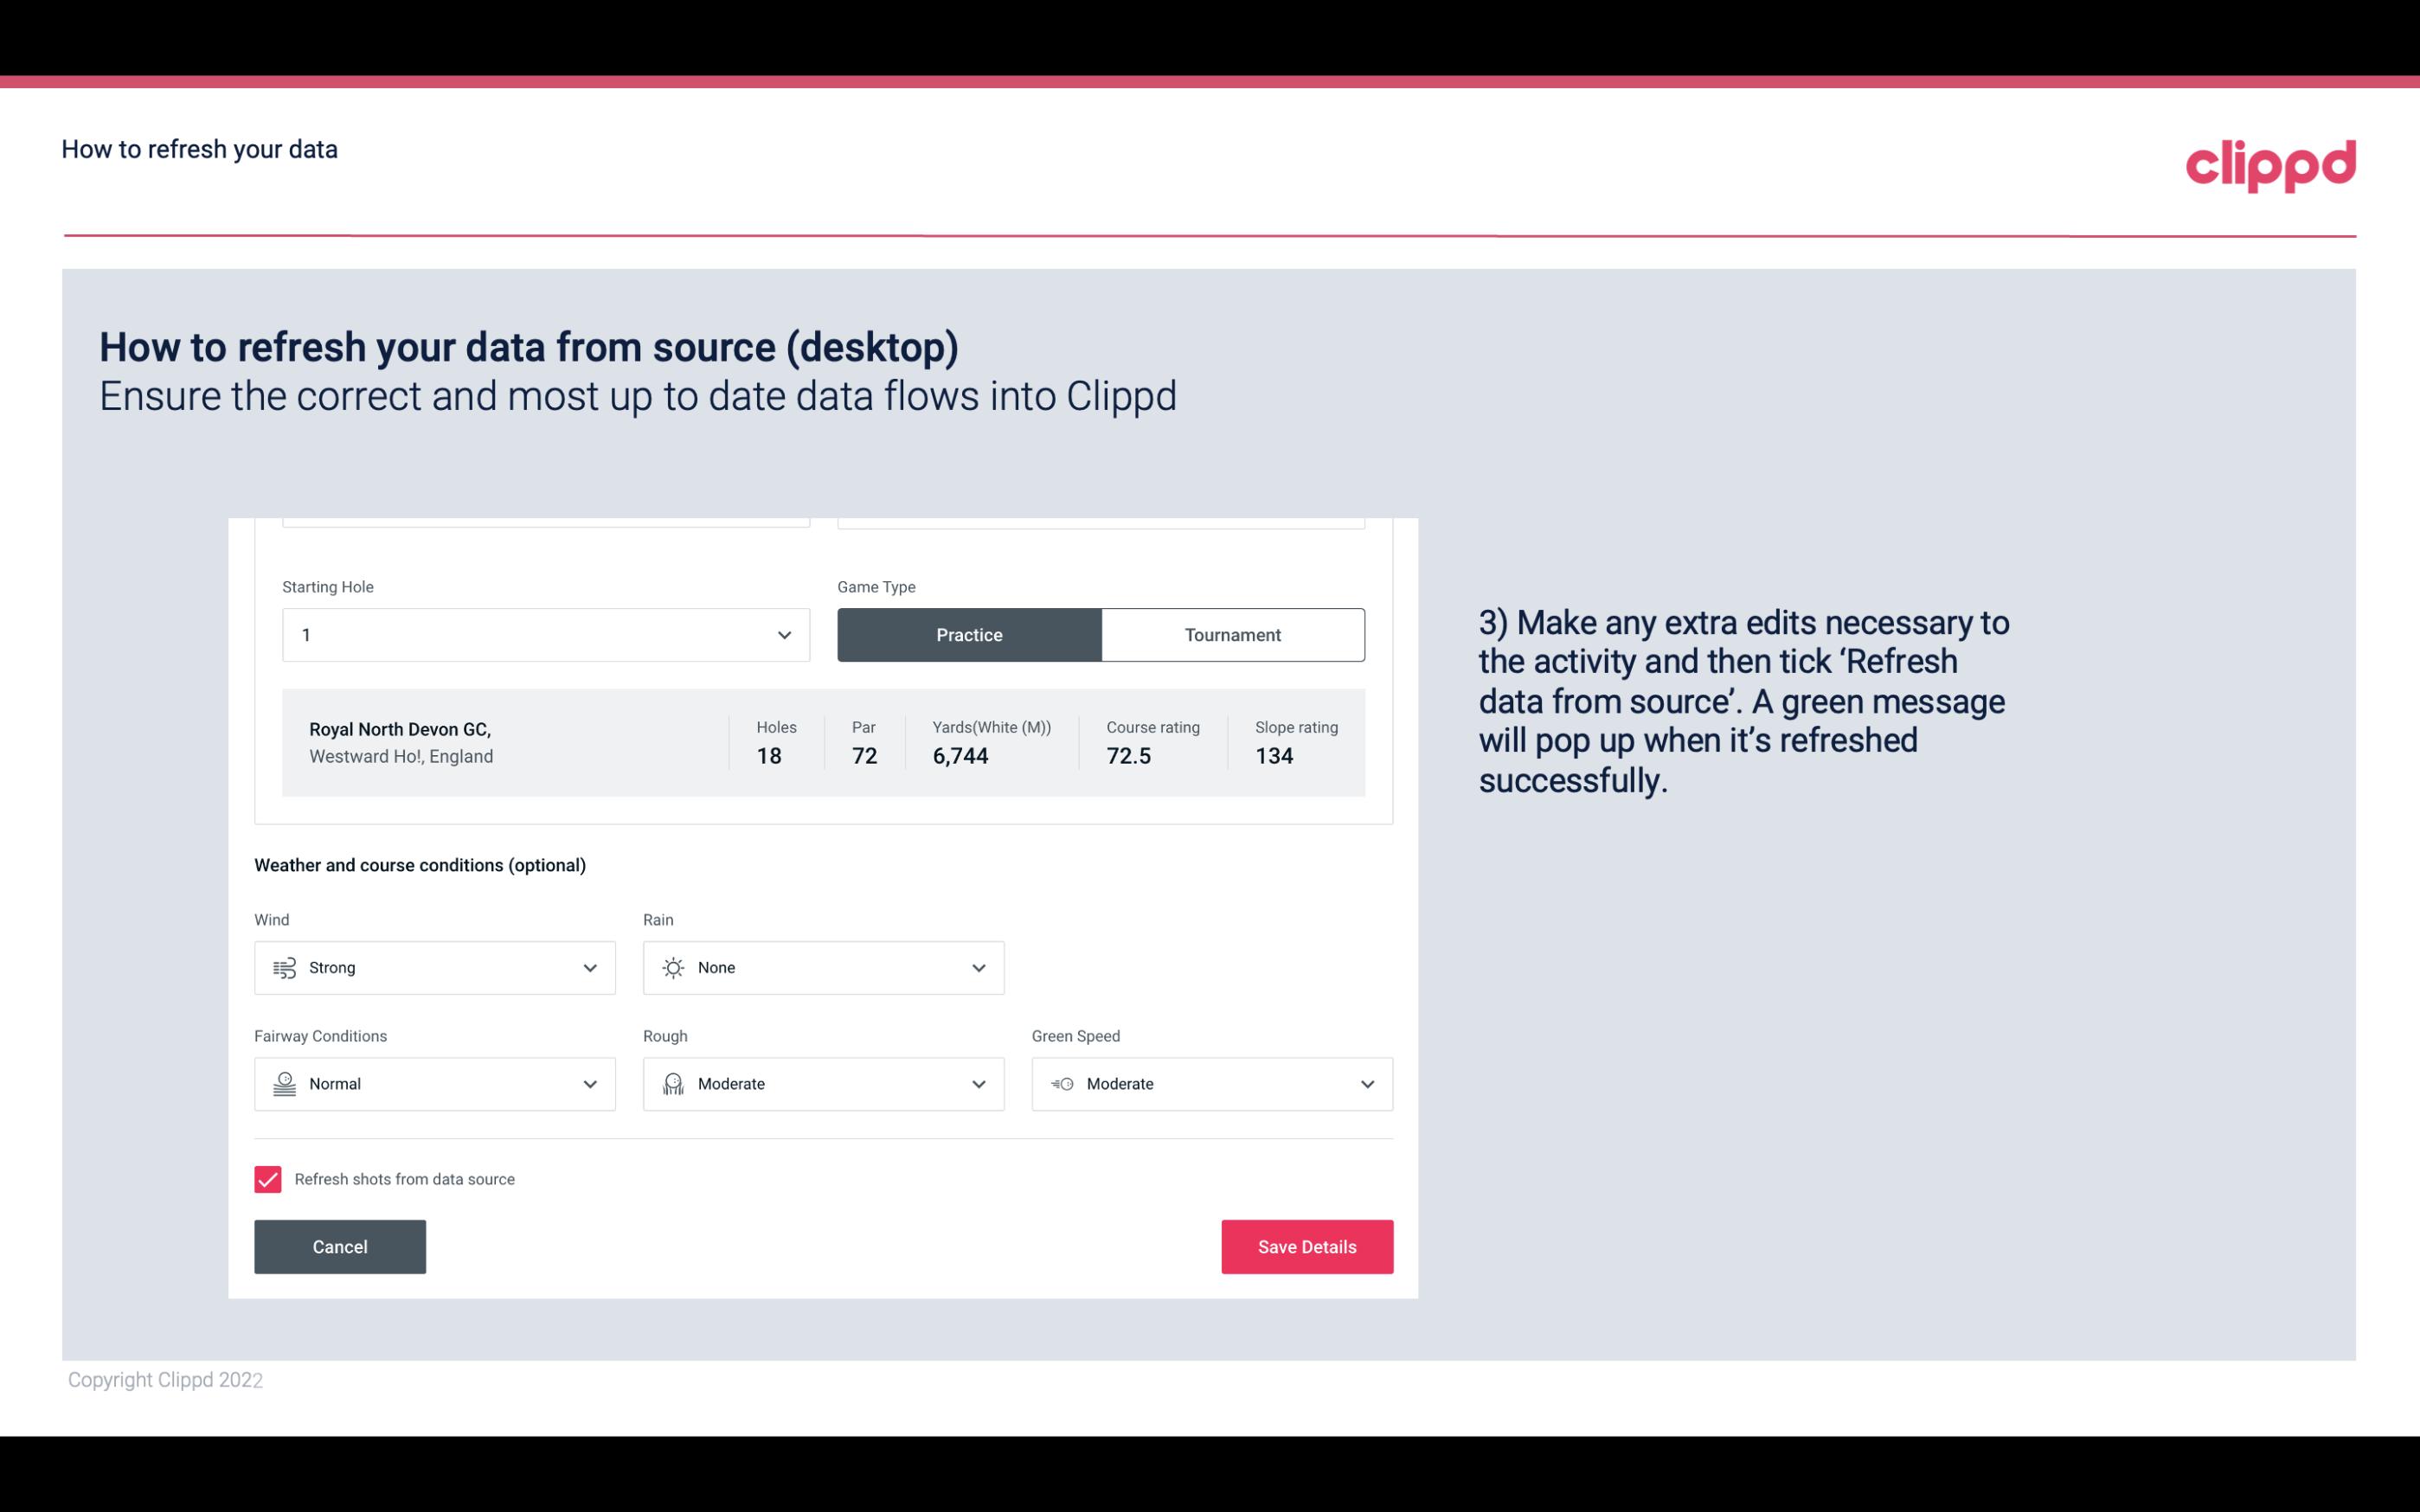
Task: Click the wind condition icon
Action: tap(284, 967)
